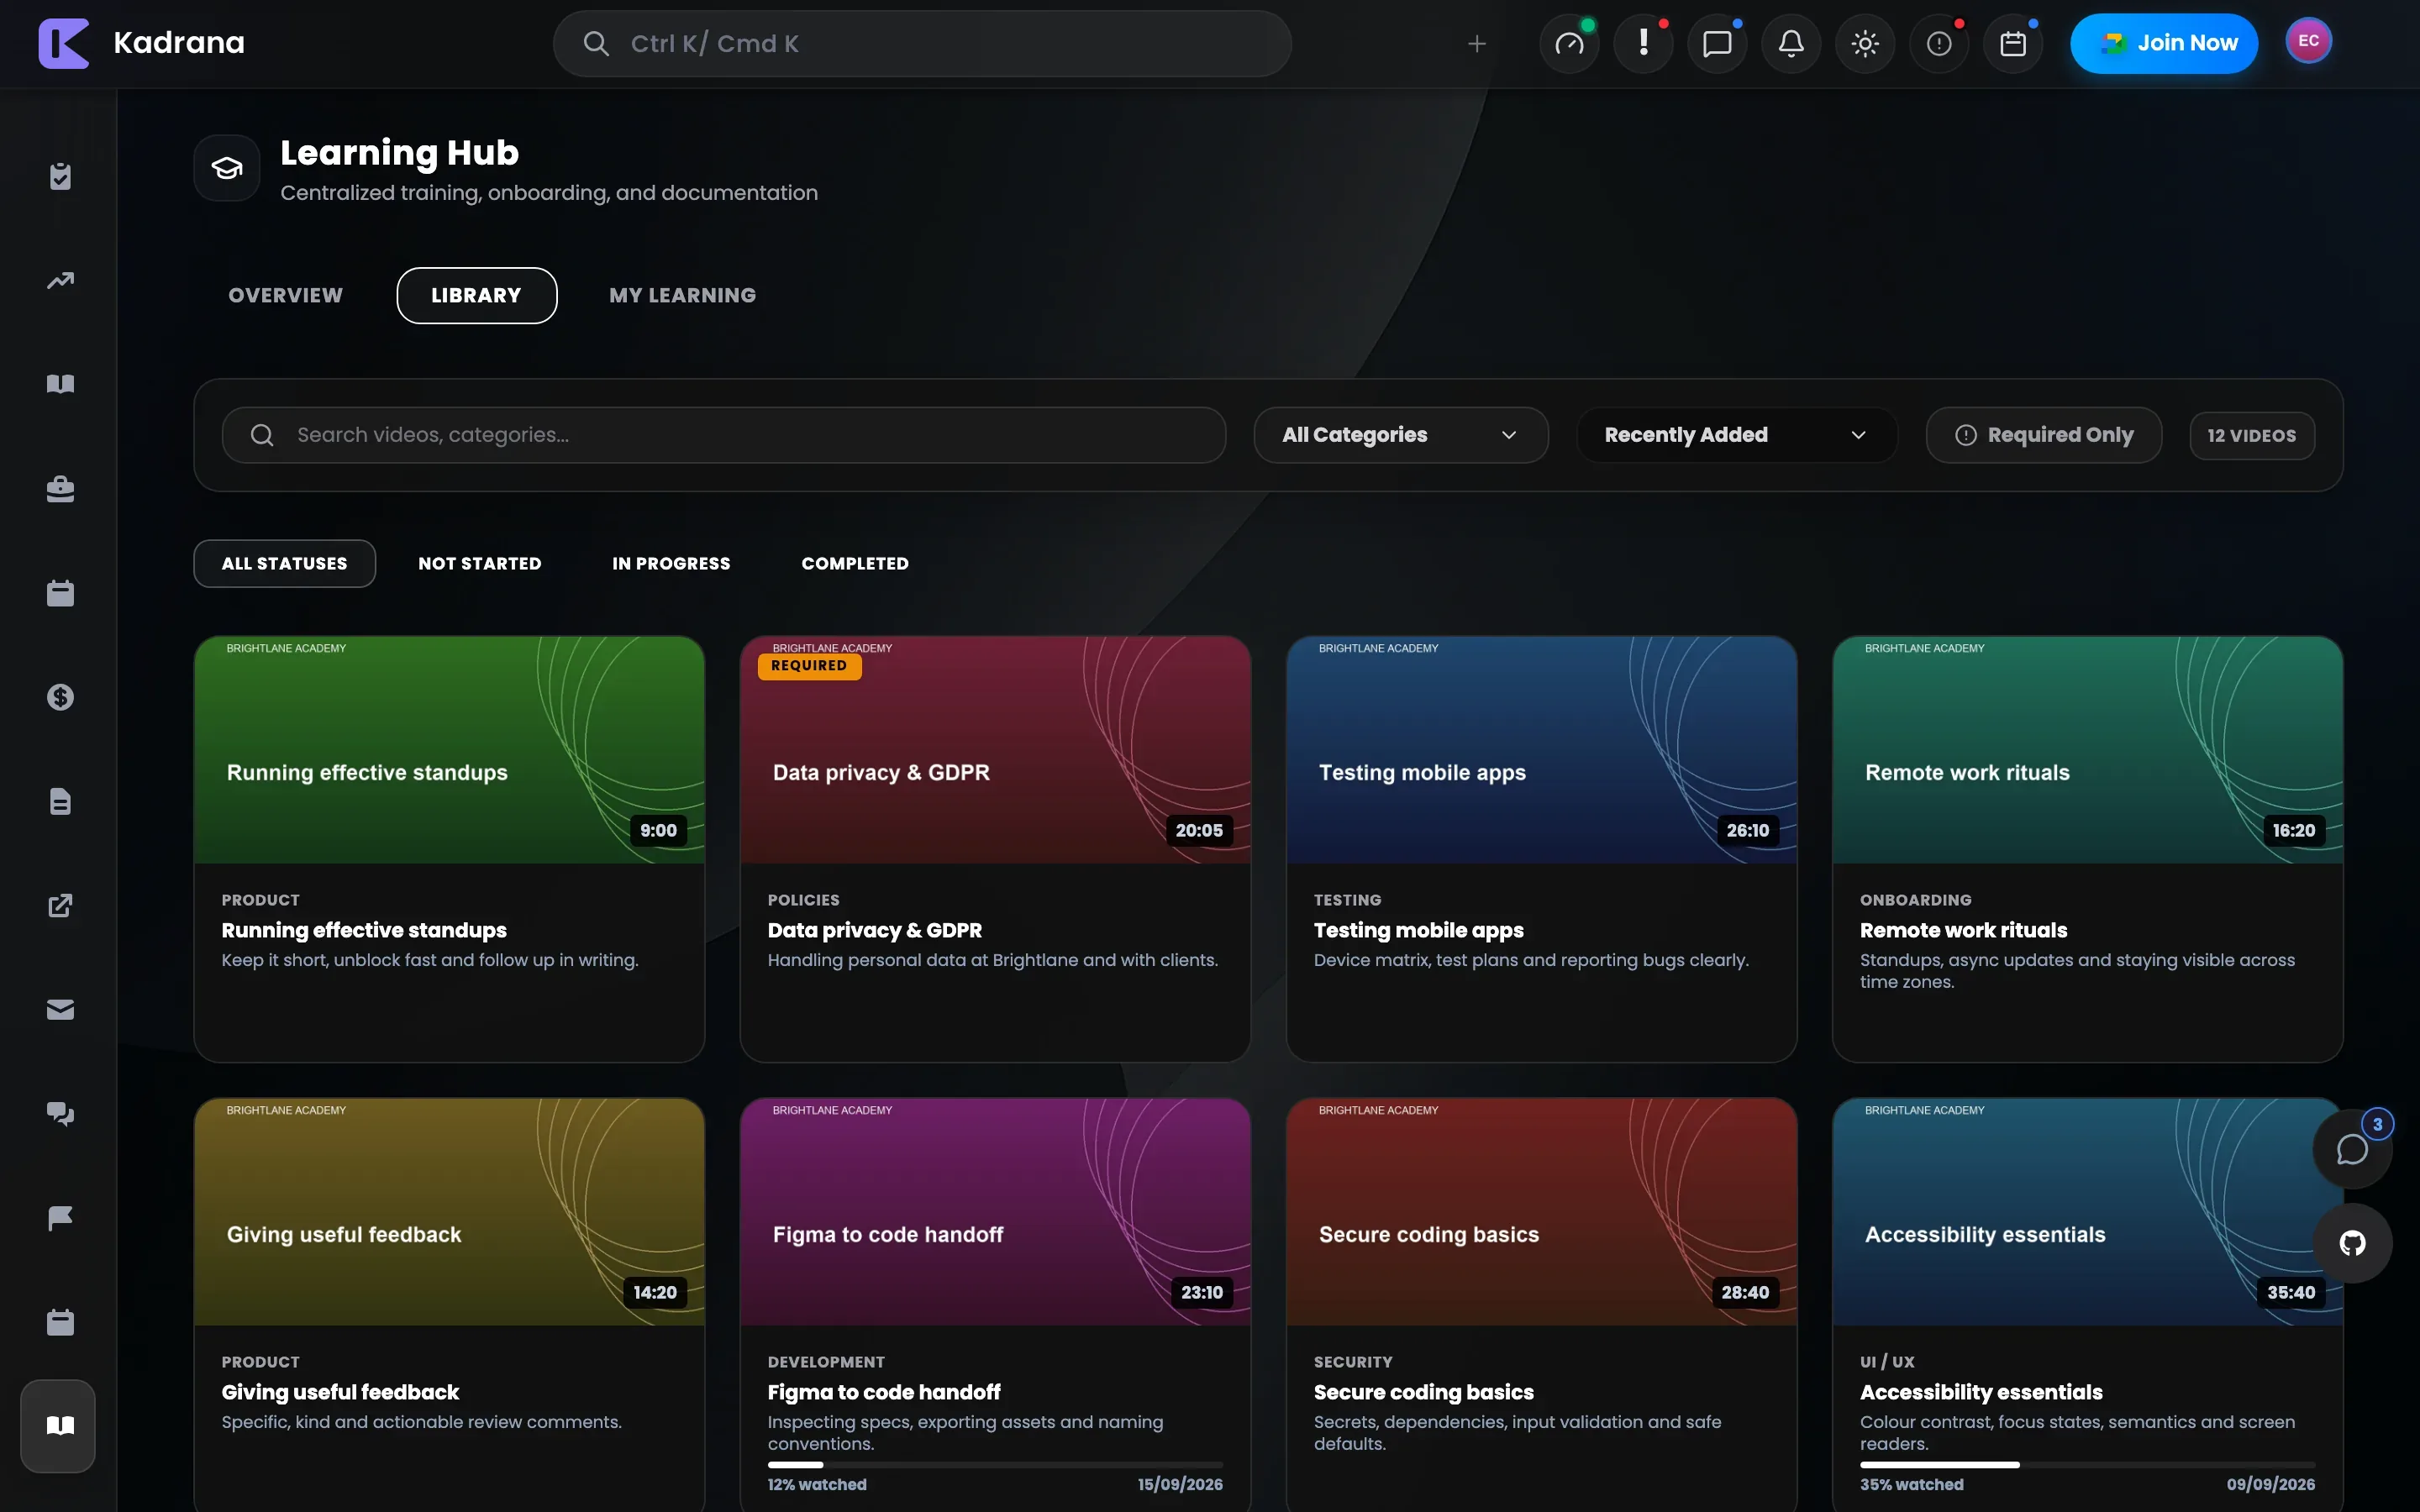Viewport: 2420px width, 1512px height.
Task: Open the Recently Added sort dropdown
Action: click(x=1737, y=435)
